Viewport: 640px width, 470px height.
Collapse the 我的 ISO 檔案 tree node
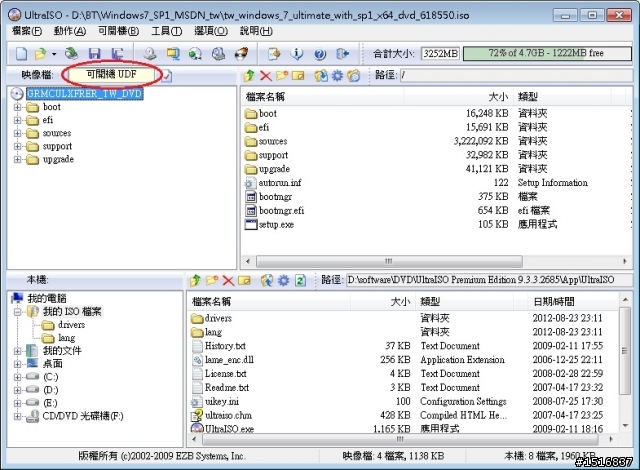pos(17,312)
